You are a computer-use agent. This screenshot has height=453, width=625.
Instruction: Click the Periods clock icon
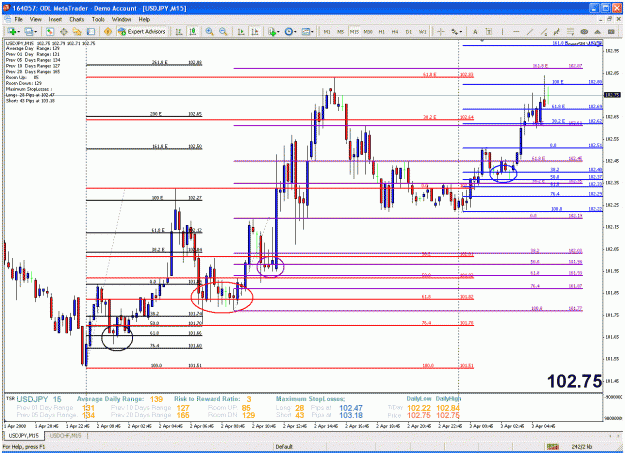pyautogui.click(x=289, y=32)
